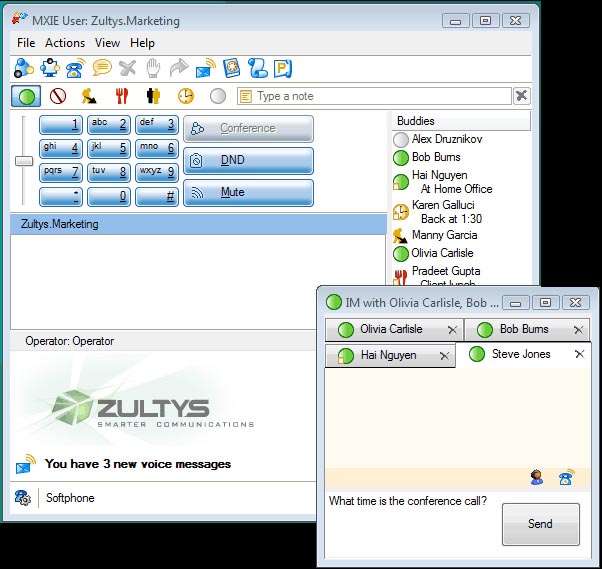Click the contact person icon in IM window
Image resolution: width=602 pixels, height=569 pixels.
[x=537, y=478]
